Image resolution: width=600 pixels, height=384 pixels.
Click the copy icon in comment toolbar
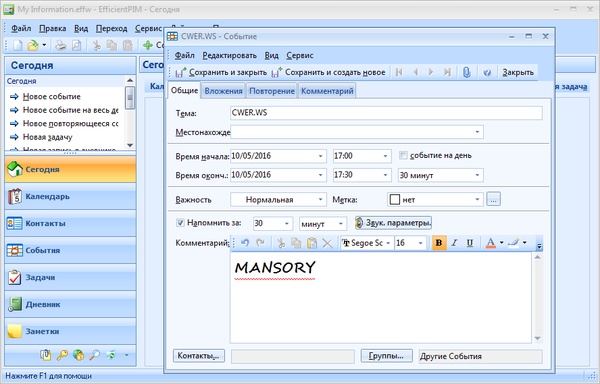296,243
